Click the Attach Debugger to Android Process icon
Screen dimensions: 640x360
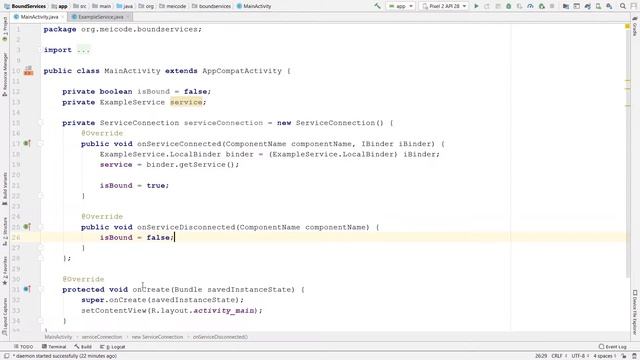542,6
